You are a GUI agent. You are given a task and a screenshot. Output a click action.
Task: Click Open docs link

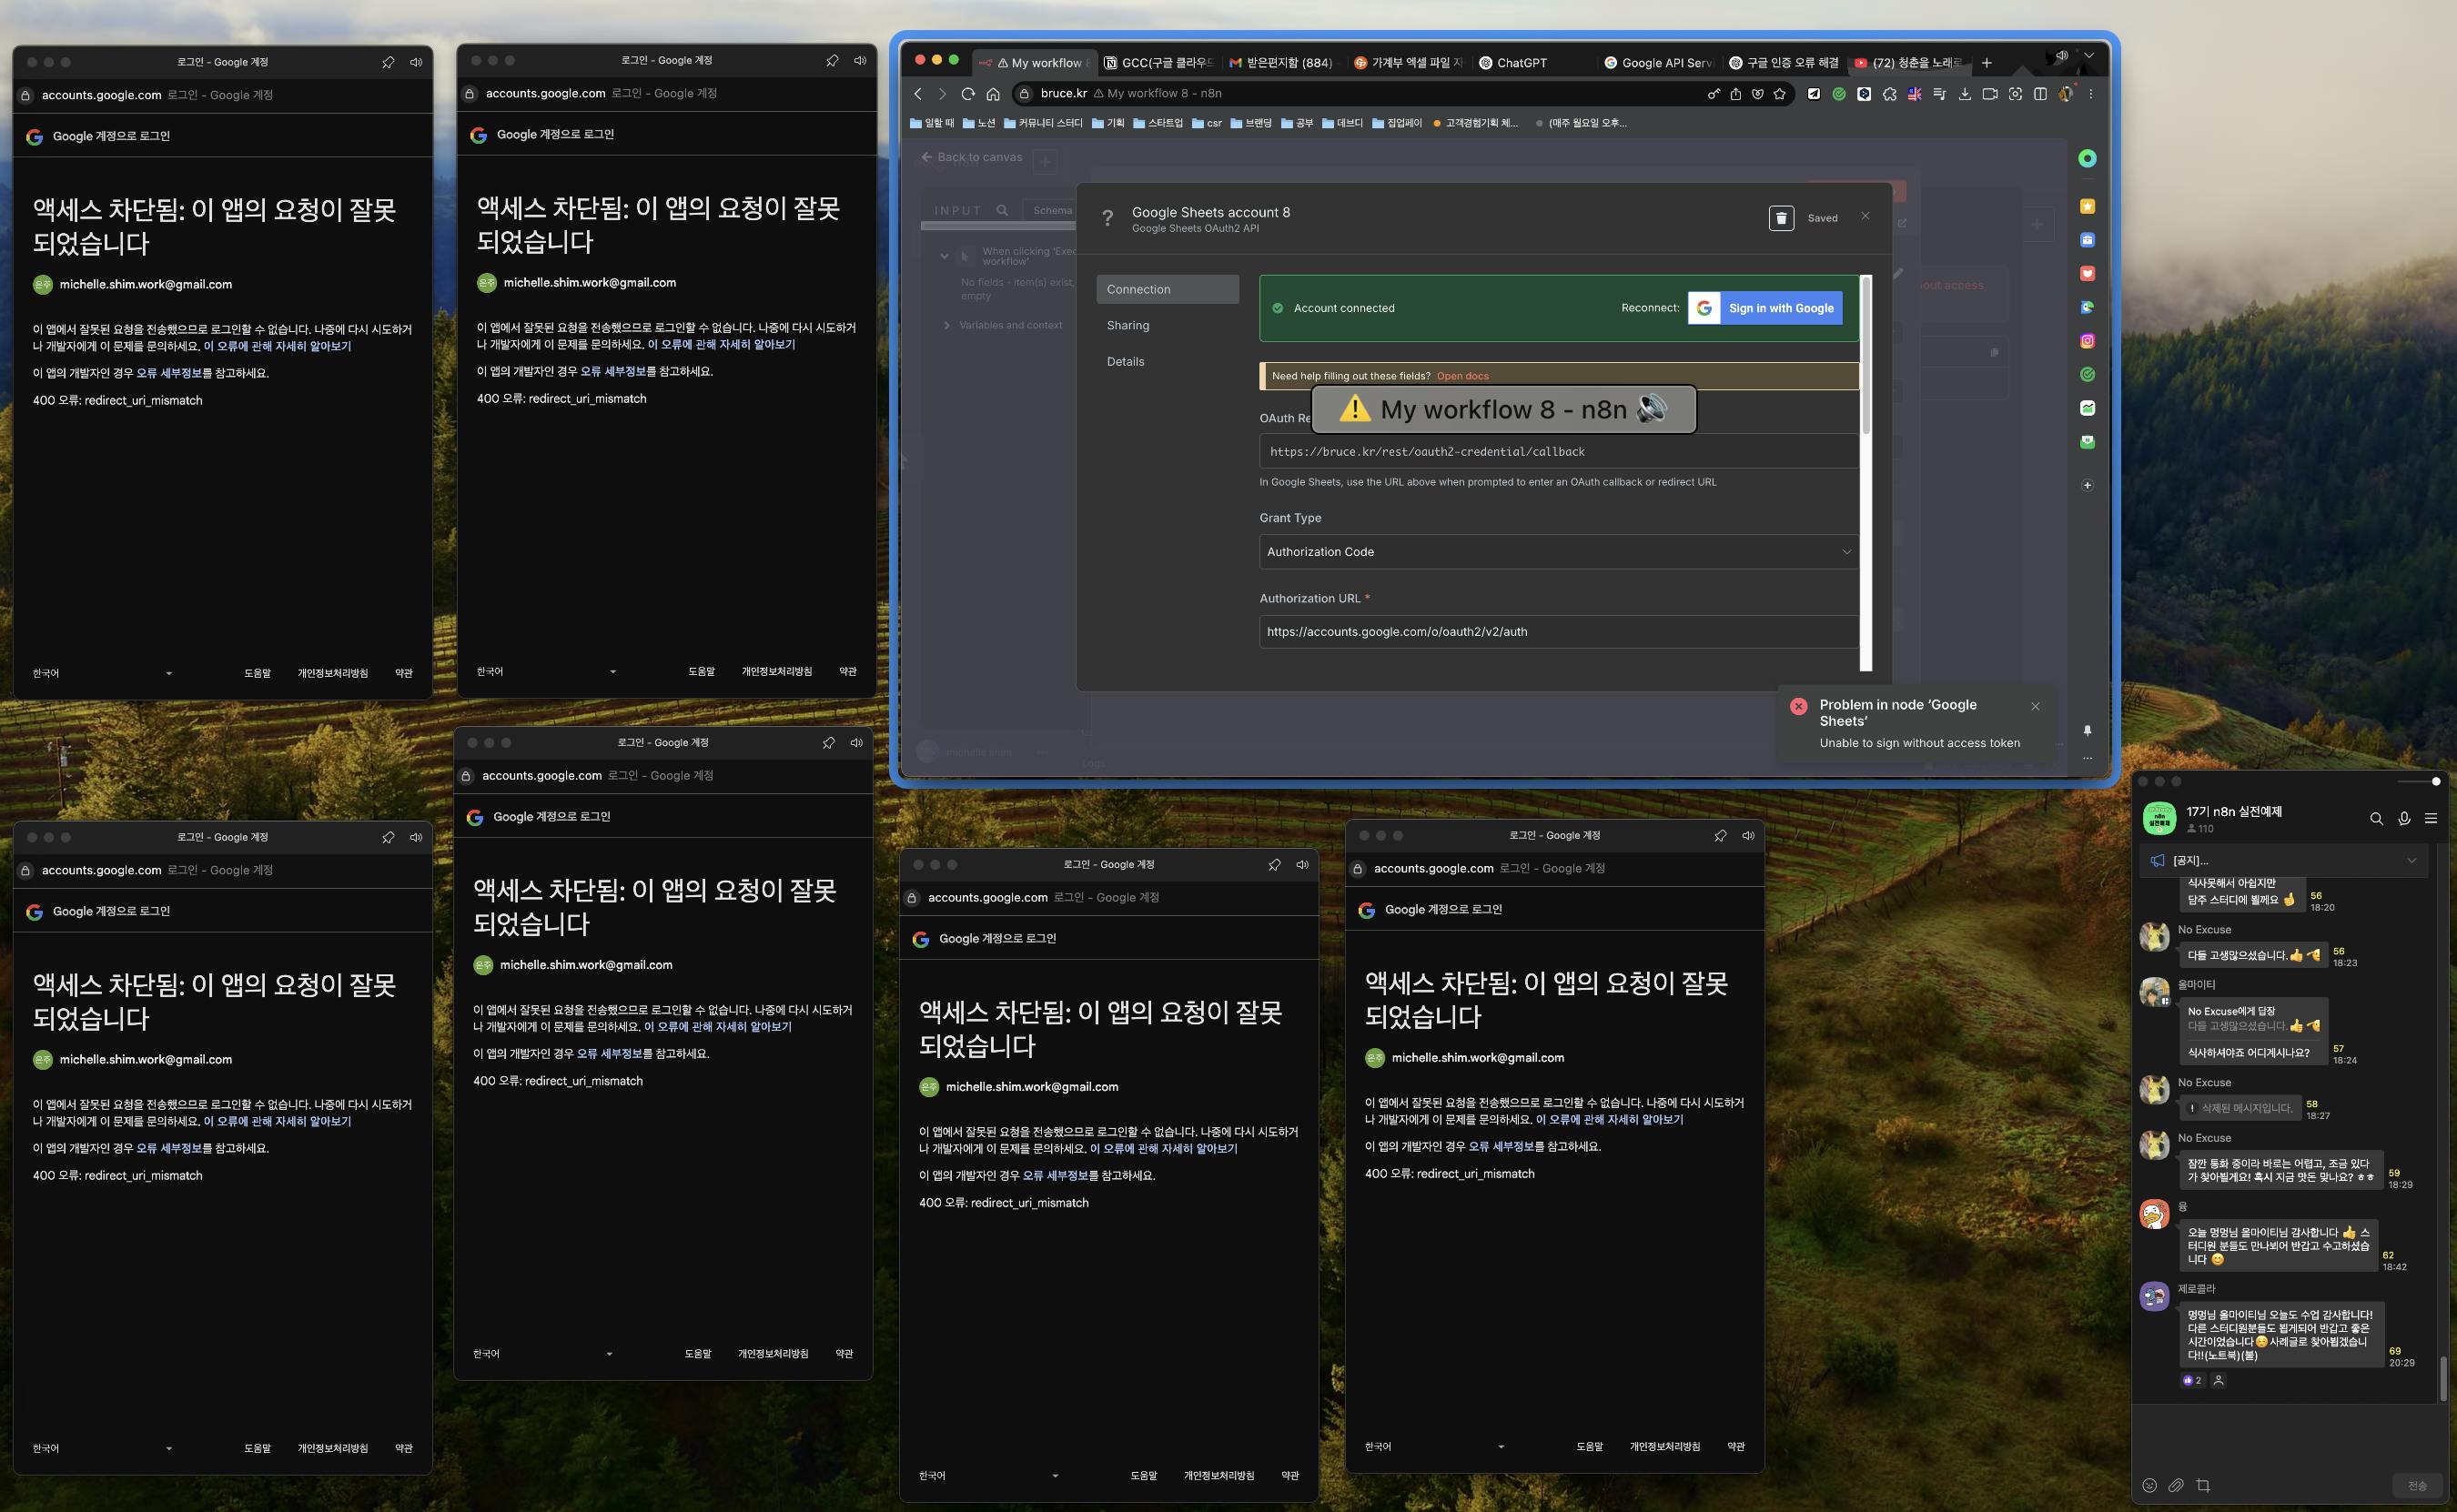tap(1462, 376)
